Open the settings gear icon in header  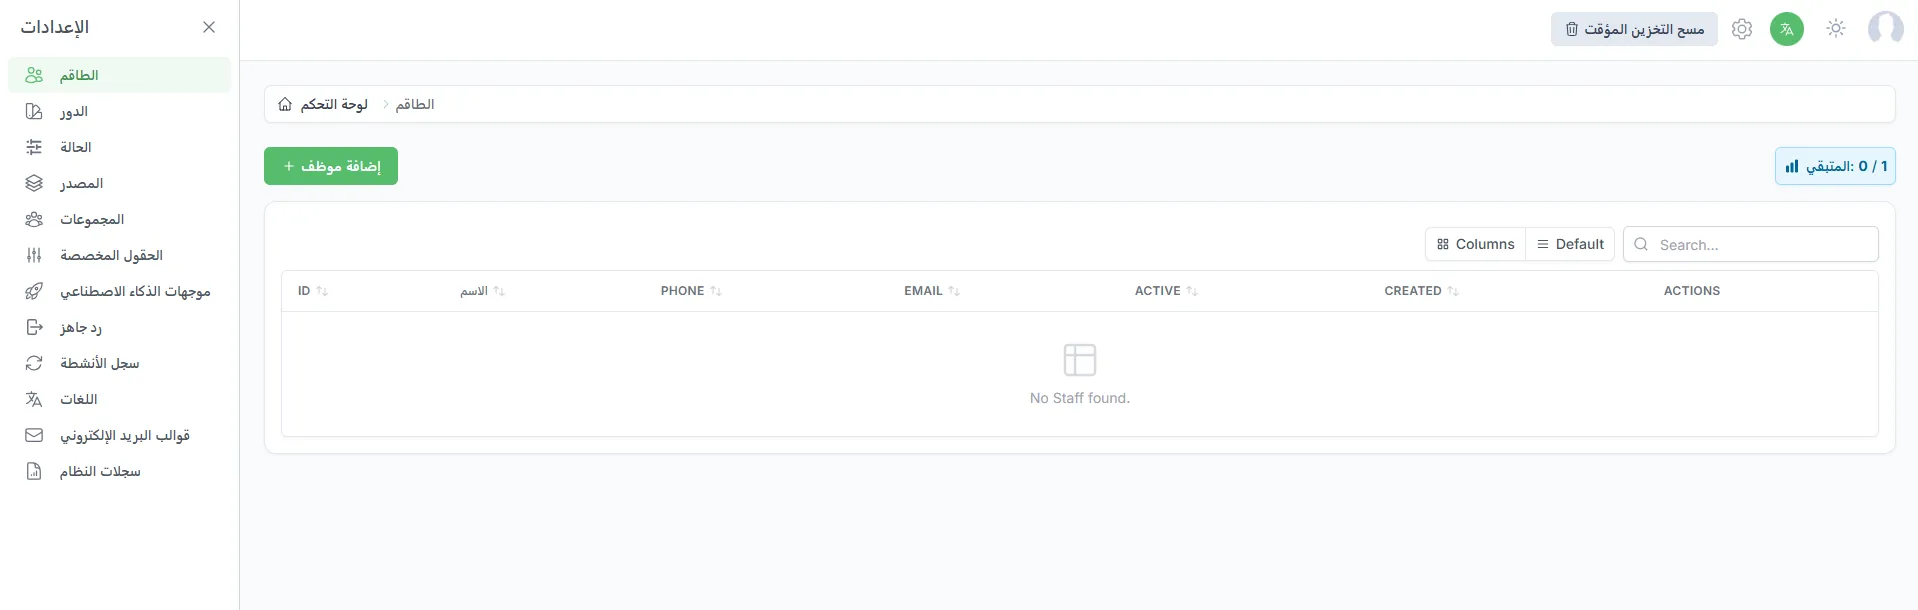pyautogui.click(x=1742, y=29)
